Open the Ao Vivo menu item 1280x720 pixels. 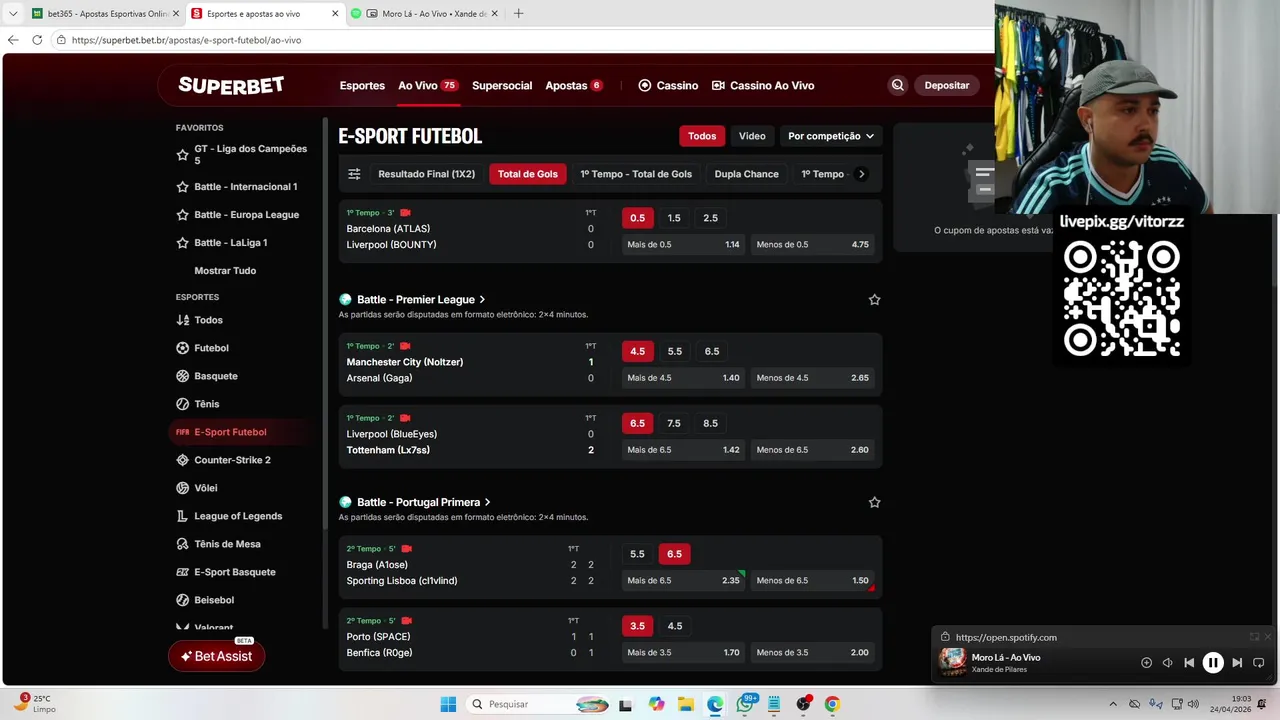[428, 86]
